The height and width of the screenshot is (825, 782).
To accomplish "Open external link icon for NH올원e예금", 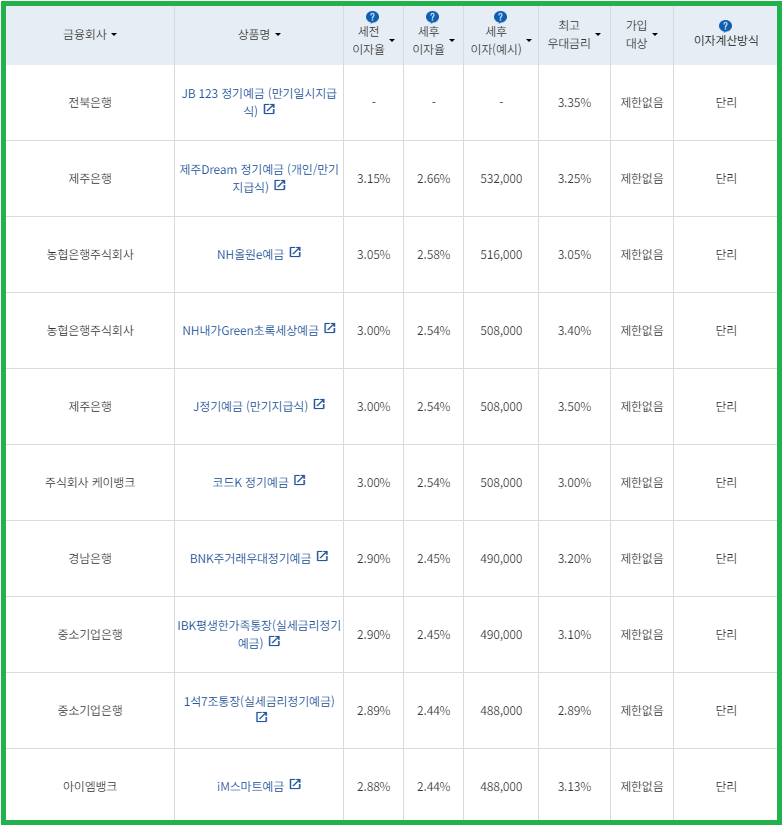I will tap(295, 252).
